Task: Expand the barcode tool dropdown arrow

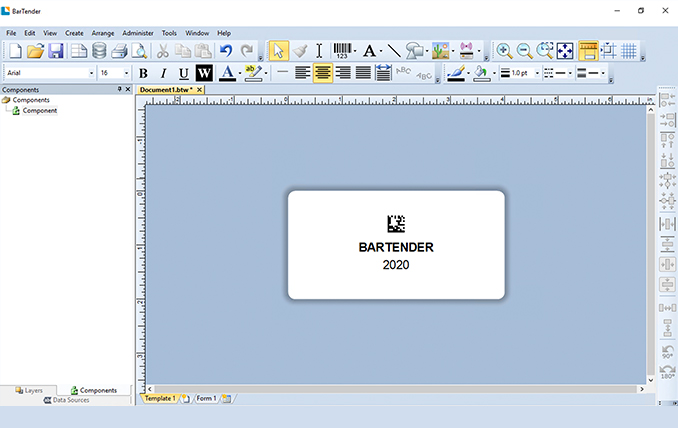Action: 355,51
